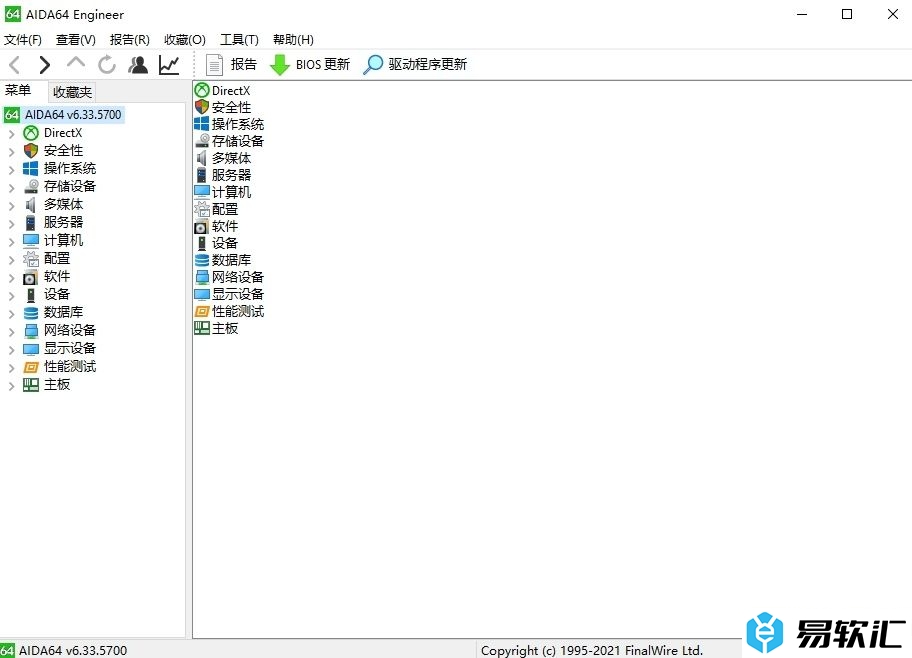This screenshot has width=912, height=658.
Task: Open the 收藏(O) menu
Action: [x=185, y=40]
